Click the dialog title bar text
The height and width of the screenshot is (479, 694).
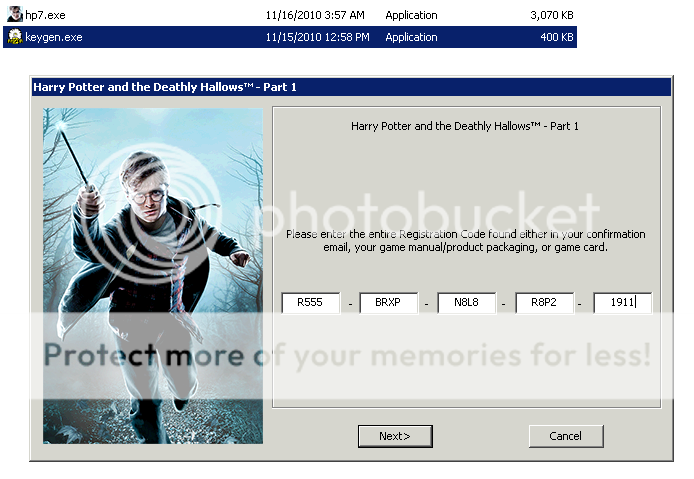[x=165, y=87]
